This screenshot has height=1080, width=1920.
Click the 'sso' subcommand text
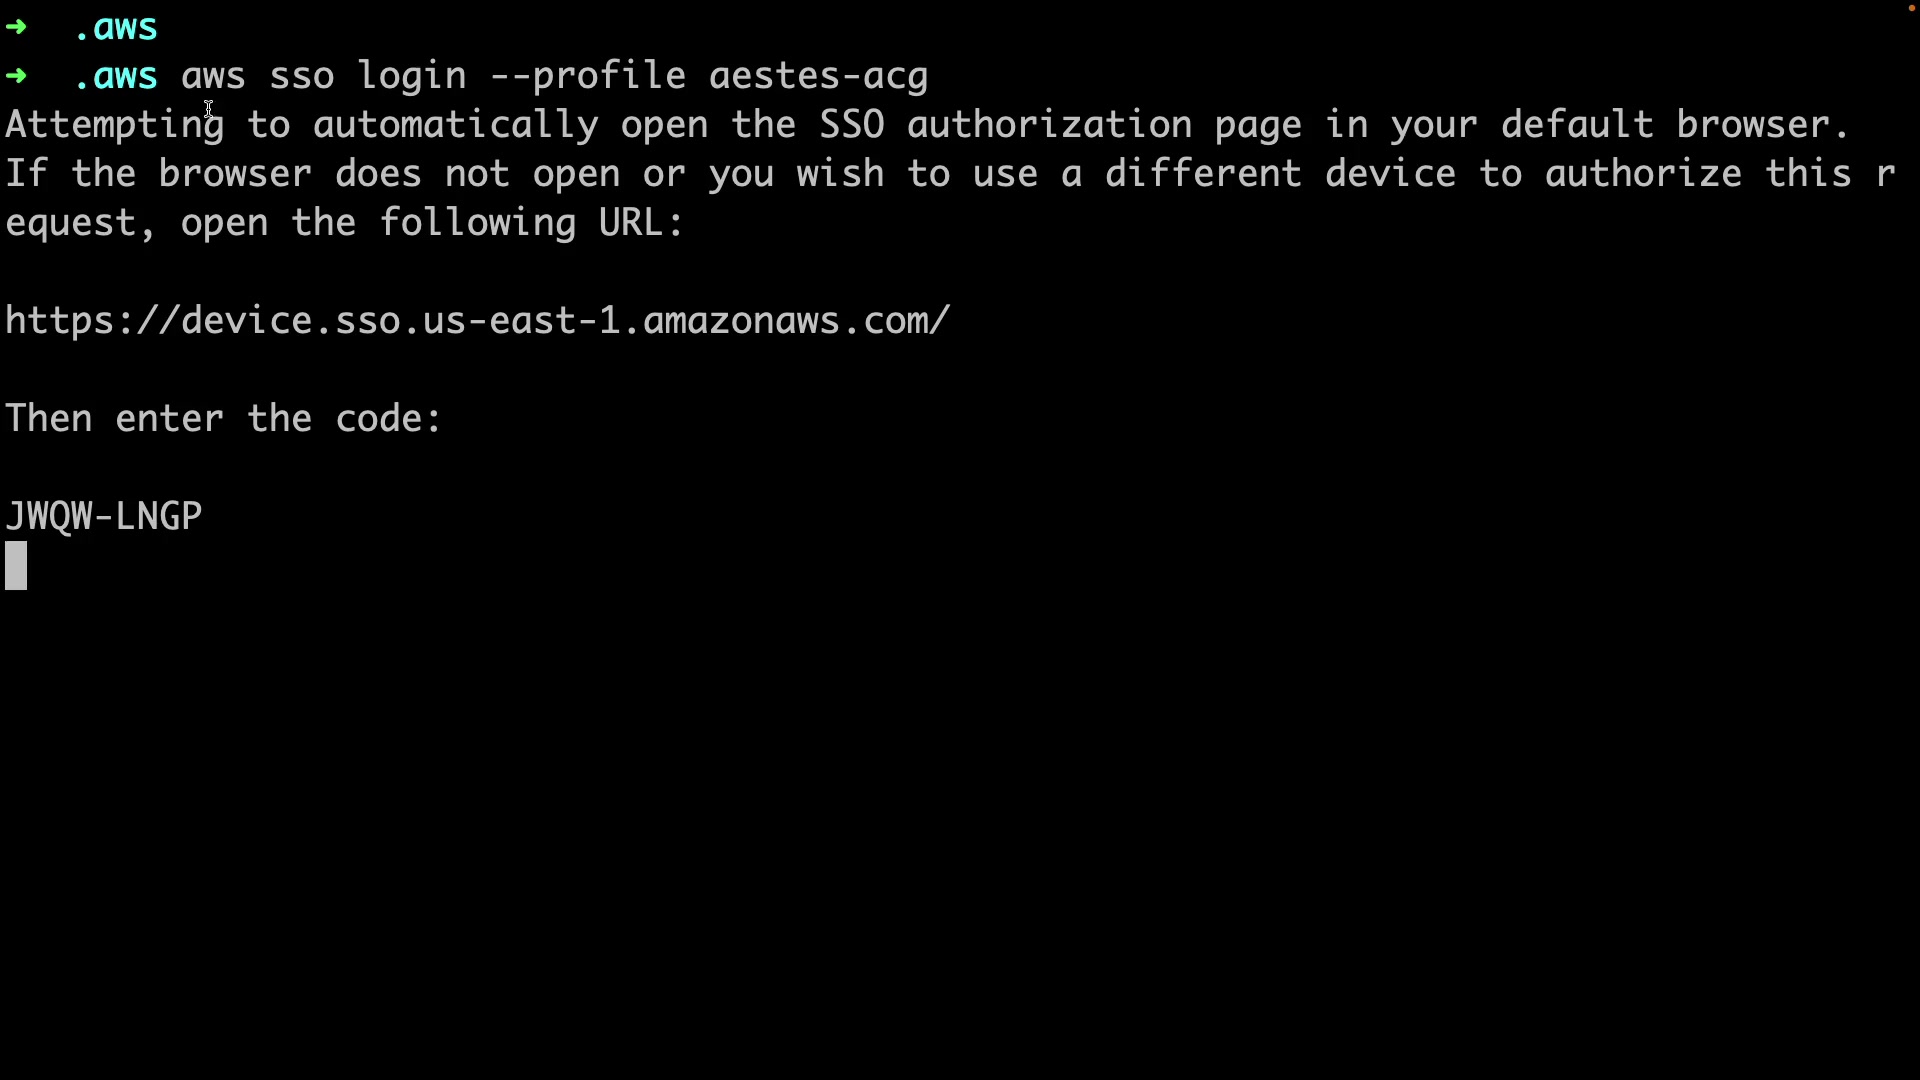point(302,76)
